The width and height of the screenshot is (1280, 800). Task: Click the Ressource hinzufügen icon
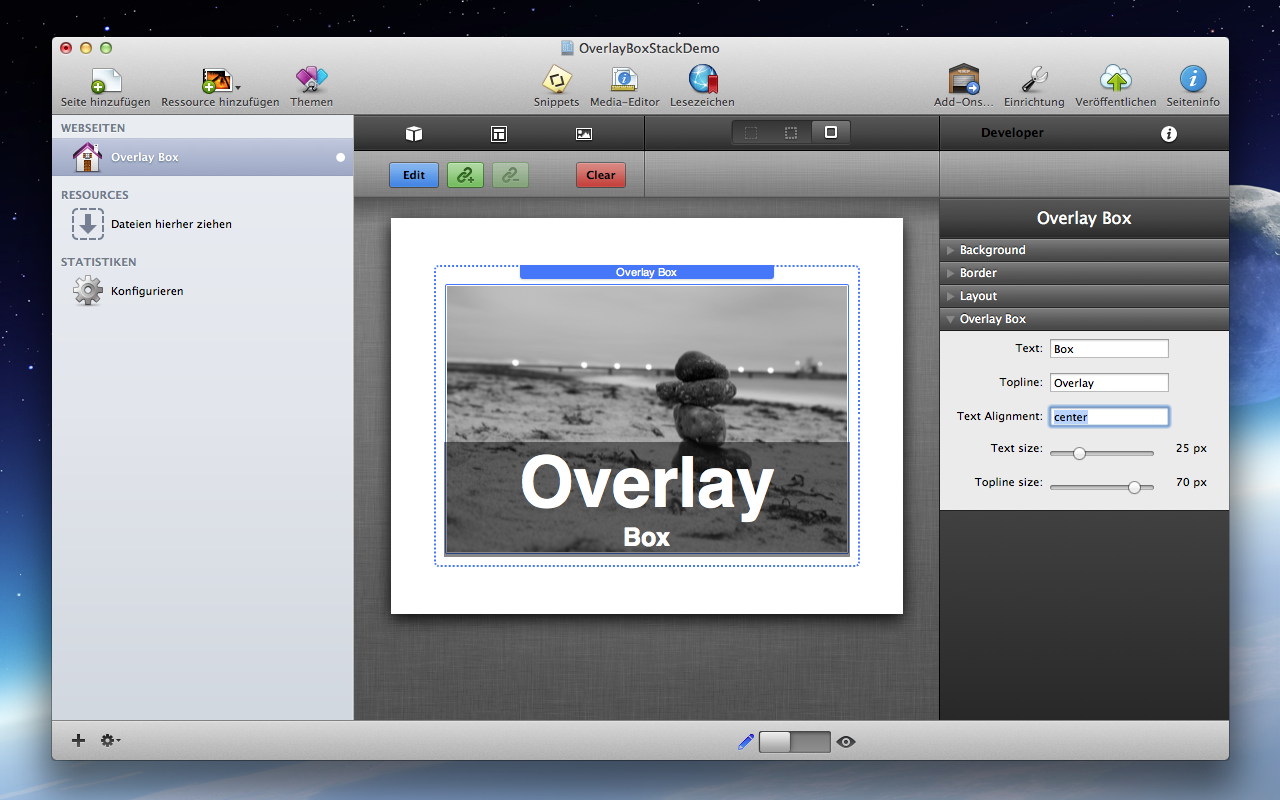(x=217, y=80)
